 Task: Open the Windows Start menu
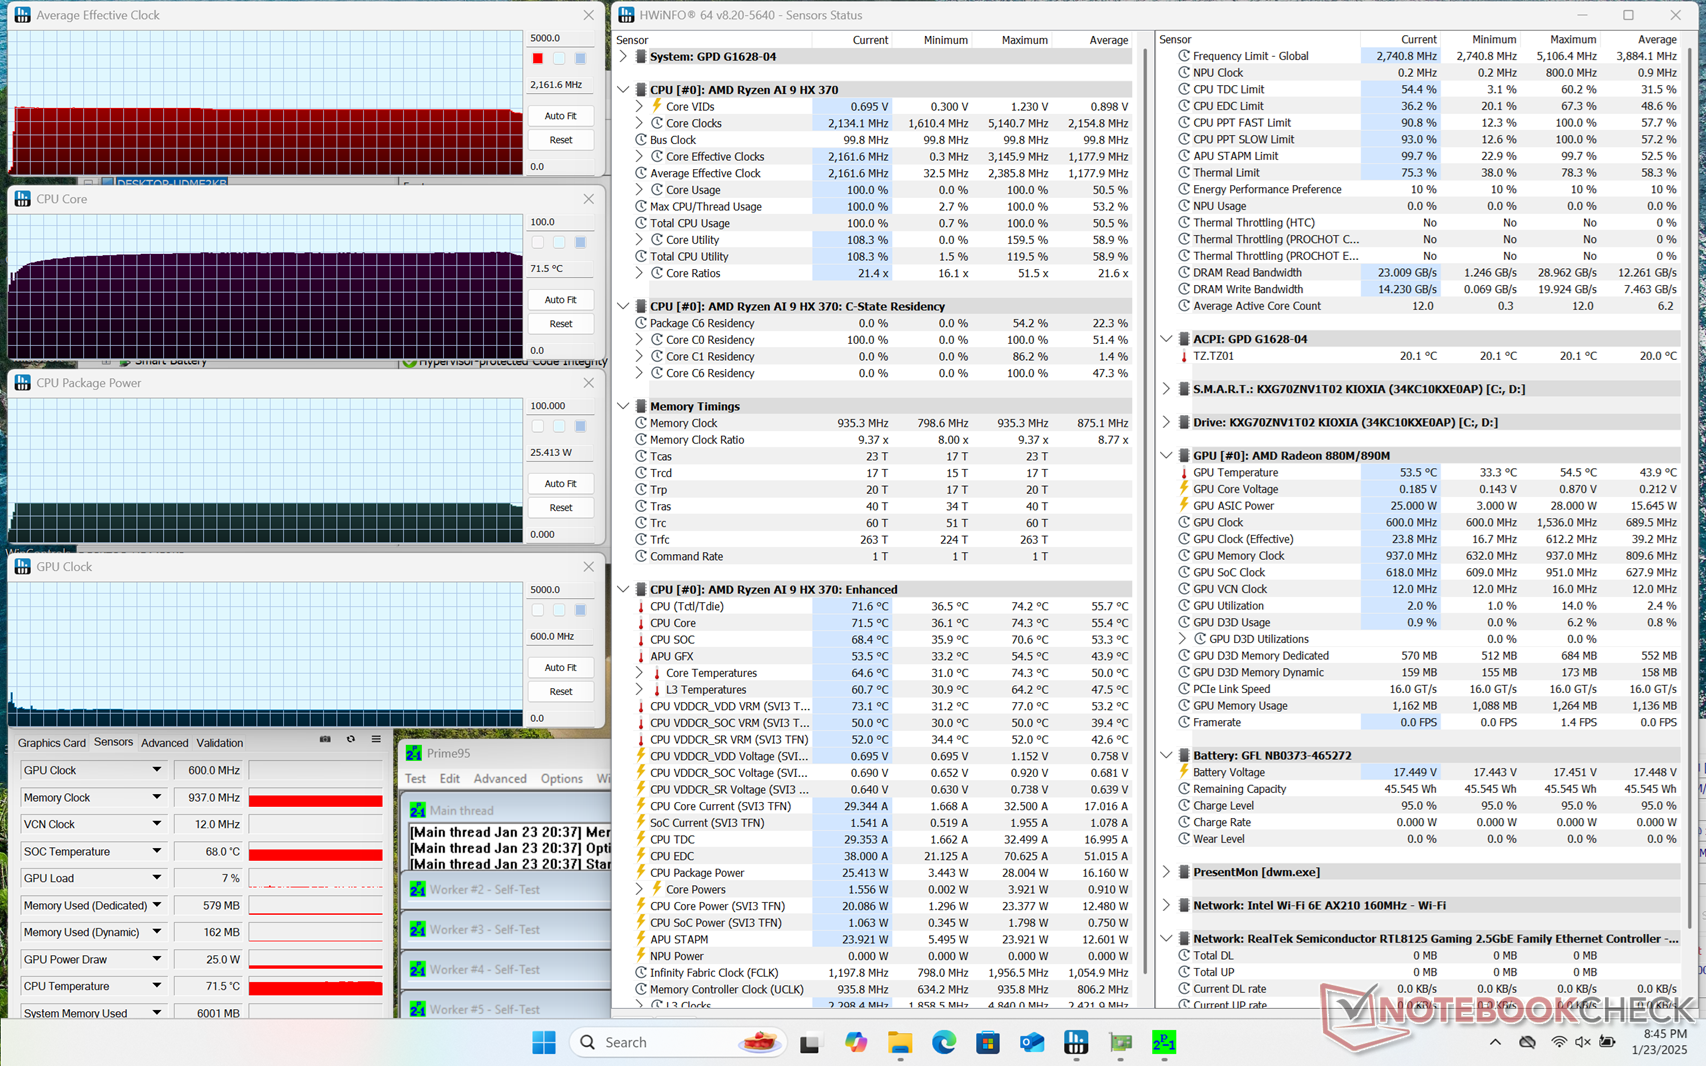[544, 1042]
